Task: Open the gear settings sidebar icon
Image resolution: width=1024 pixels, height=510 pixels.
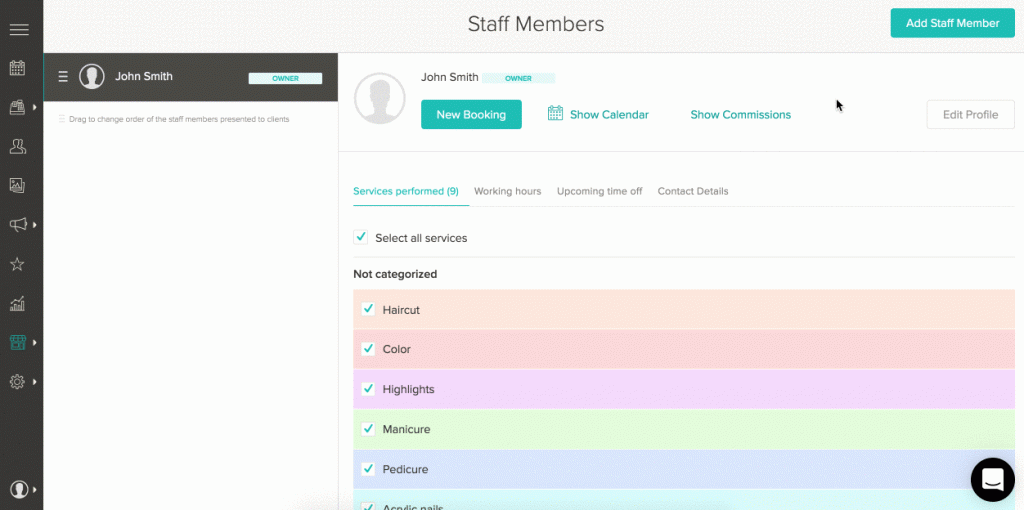Action: pyautogui.click(x=18, y=382)
